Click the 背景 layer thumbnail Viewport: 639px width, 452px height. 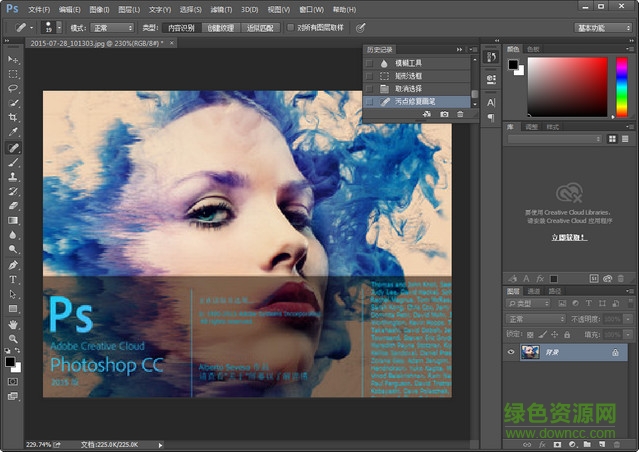click(529, 352)
